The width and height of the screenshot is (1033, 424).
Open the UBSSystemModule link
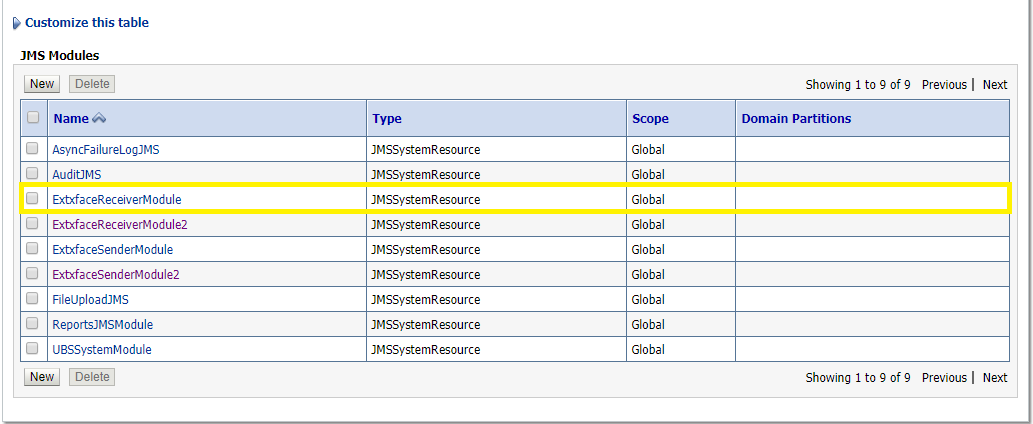(102, 350)
